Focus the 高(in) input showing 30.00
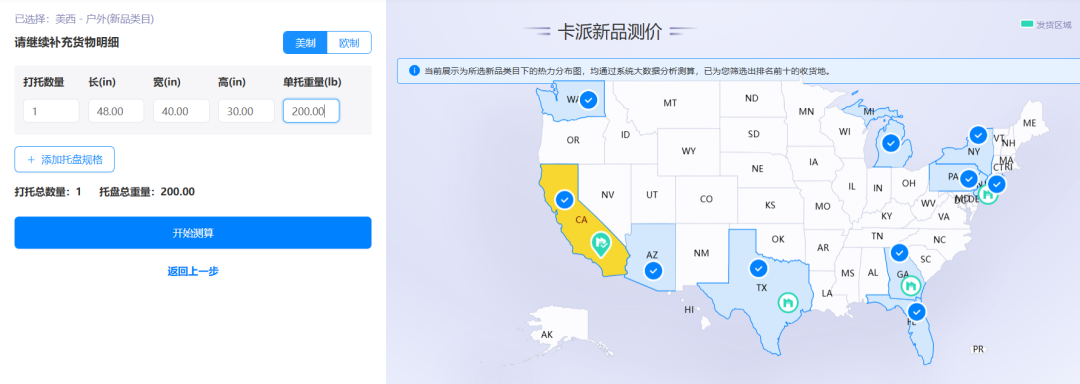The width and height of the screenshot is (1080, 384). (246, 111)
